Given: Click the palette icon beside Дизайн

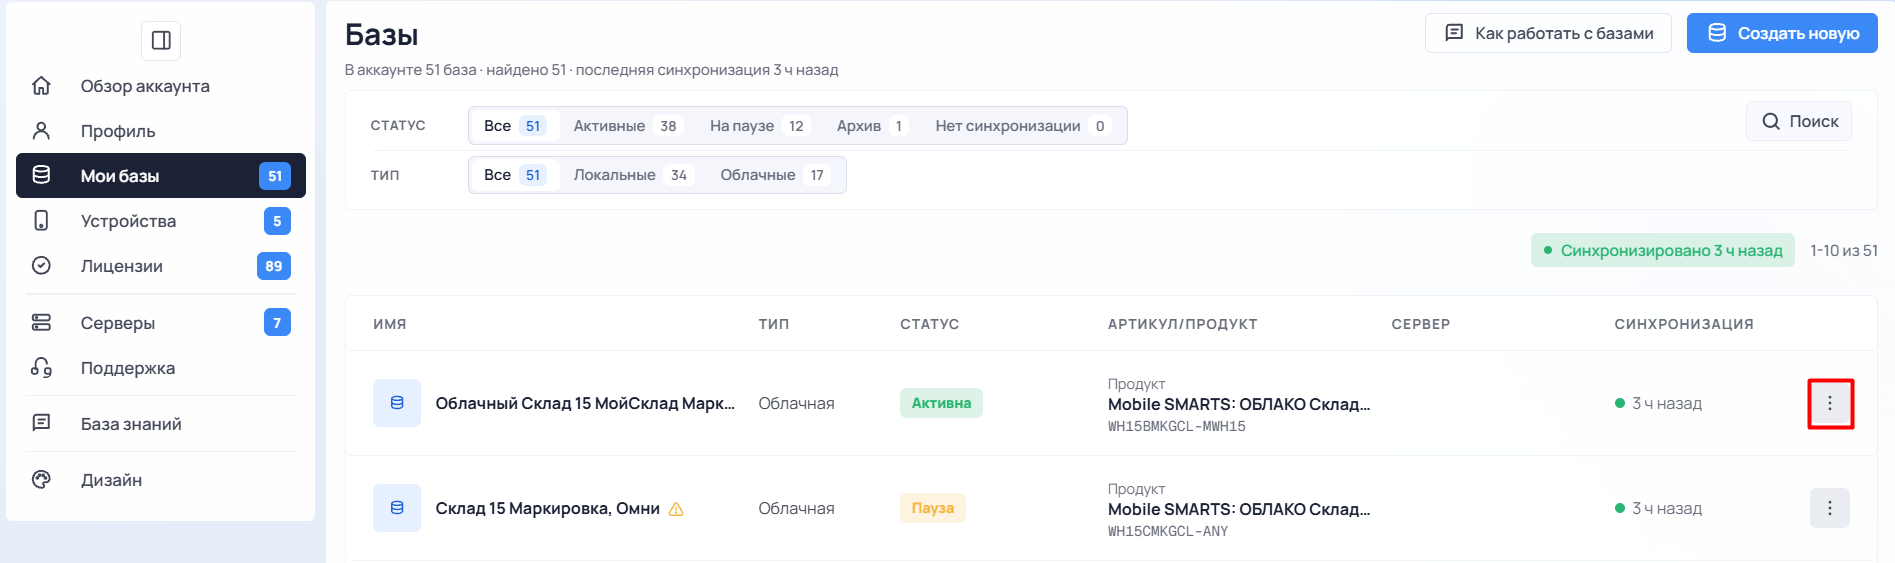Looking at the screenshot, I should (41, 479).
